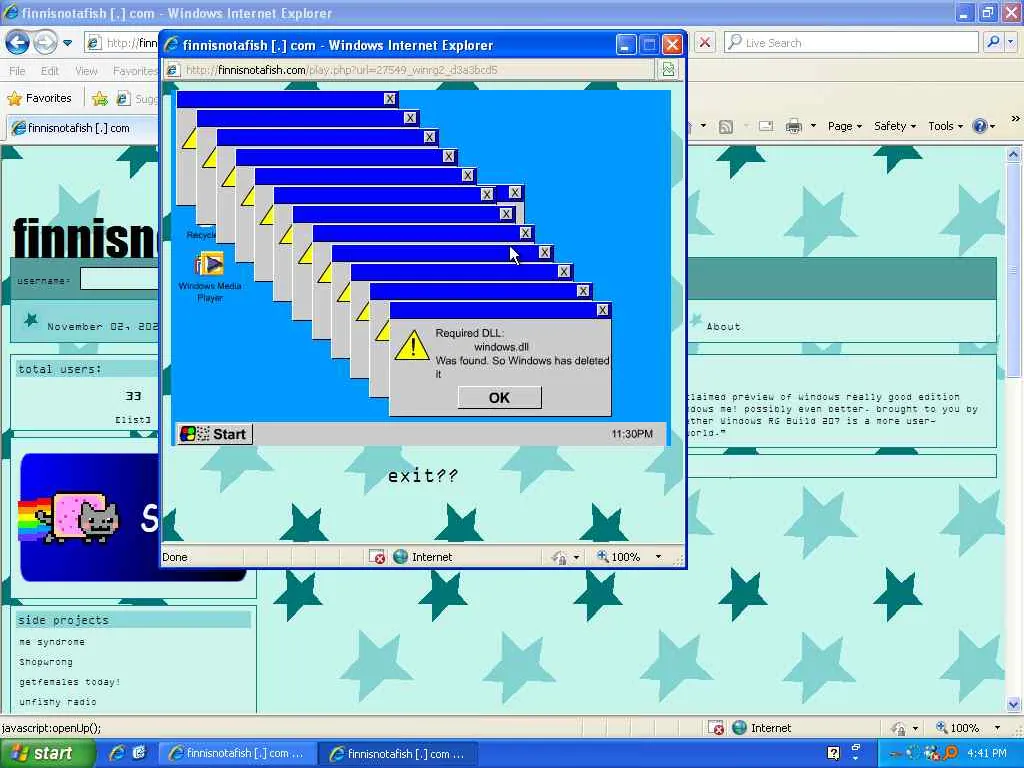This screenshot has width=1024, height=768.
Task: Go back with main browser Back arrow
Action: click(x=17, y=43)
